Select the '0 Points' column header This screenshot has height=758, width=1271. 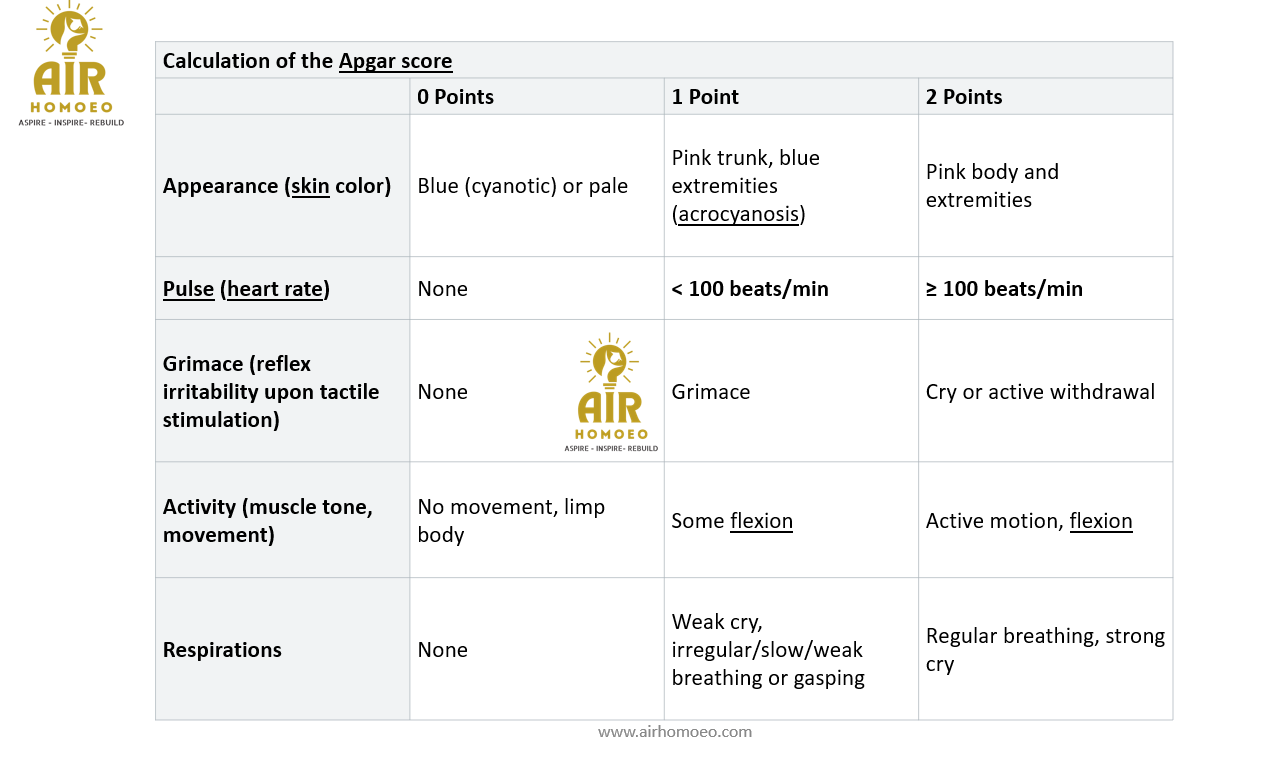click(537, 97)
